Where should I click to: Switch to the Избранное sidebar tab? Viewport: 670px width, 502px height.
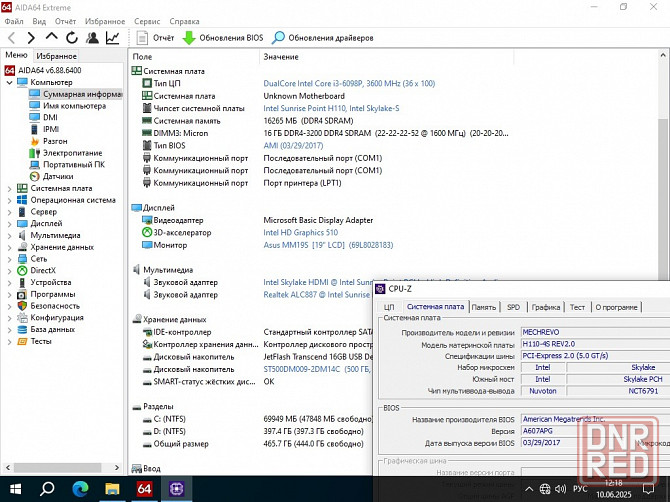(x=56, y=56)
